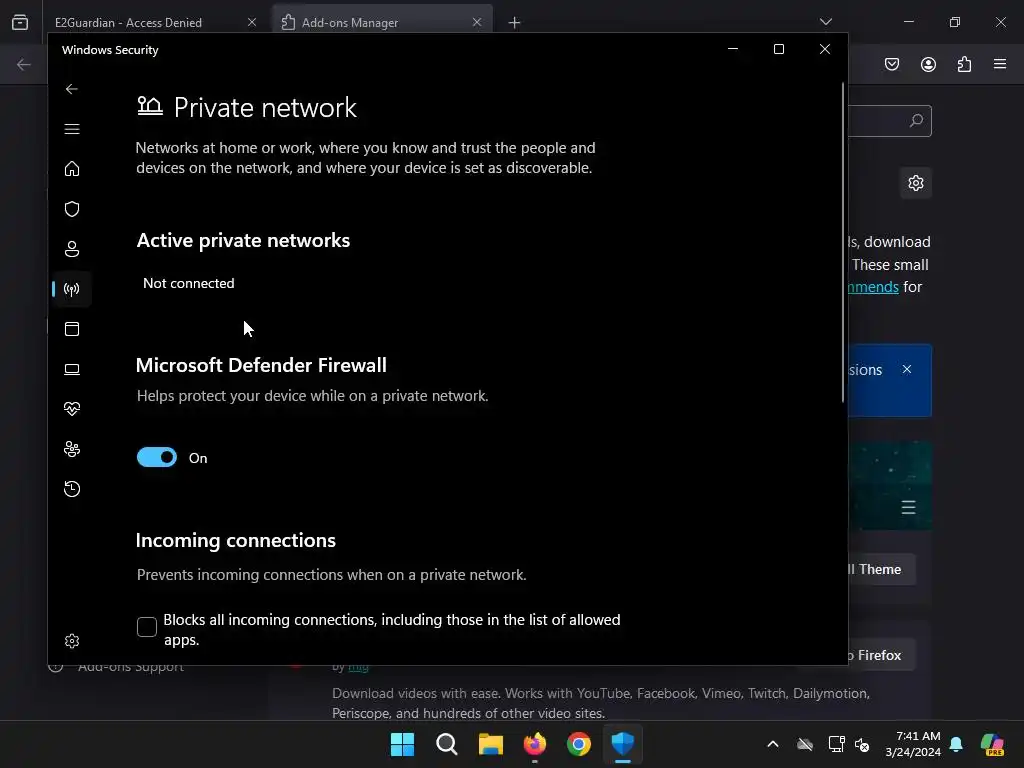Open a new Firefox tab

[x=515, y=23]
